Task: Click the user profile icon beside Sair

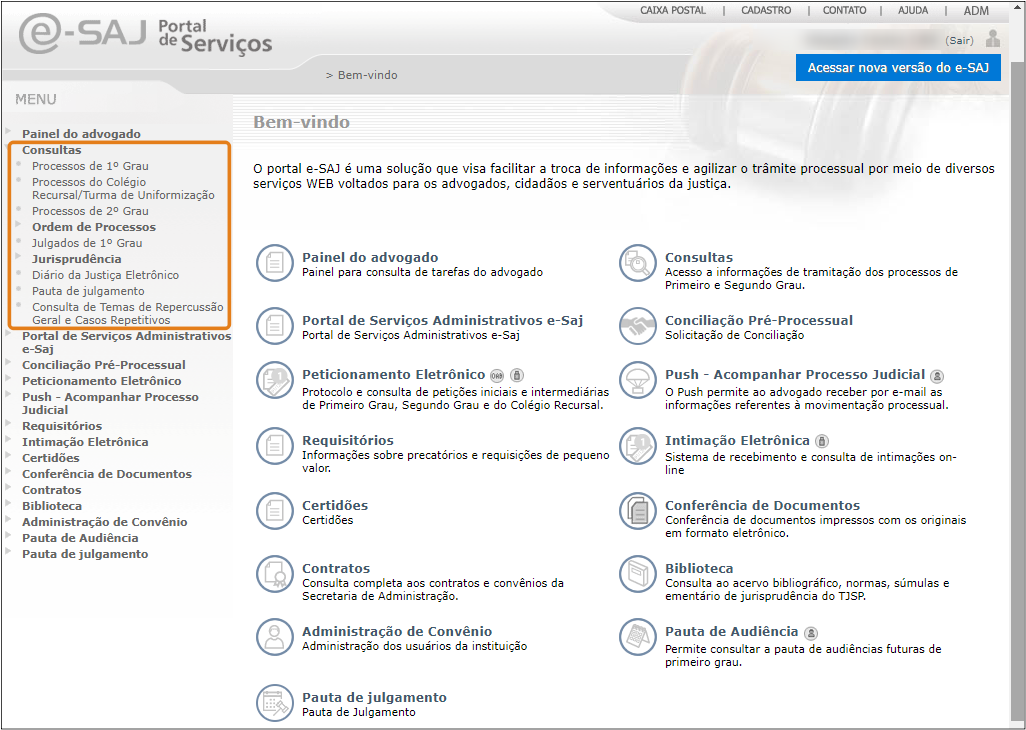Action: [992, 39]
